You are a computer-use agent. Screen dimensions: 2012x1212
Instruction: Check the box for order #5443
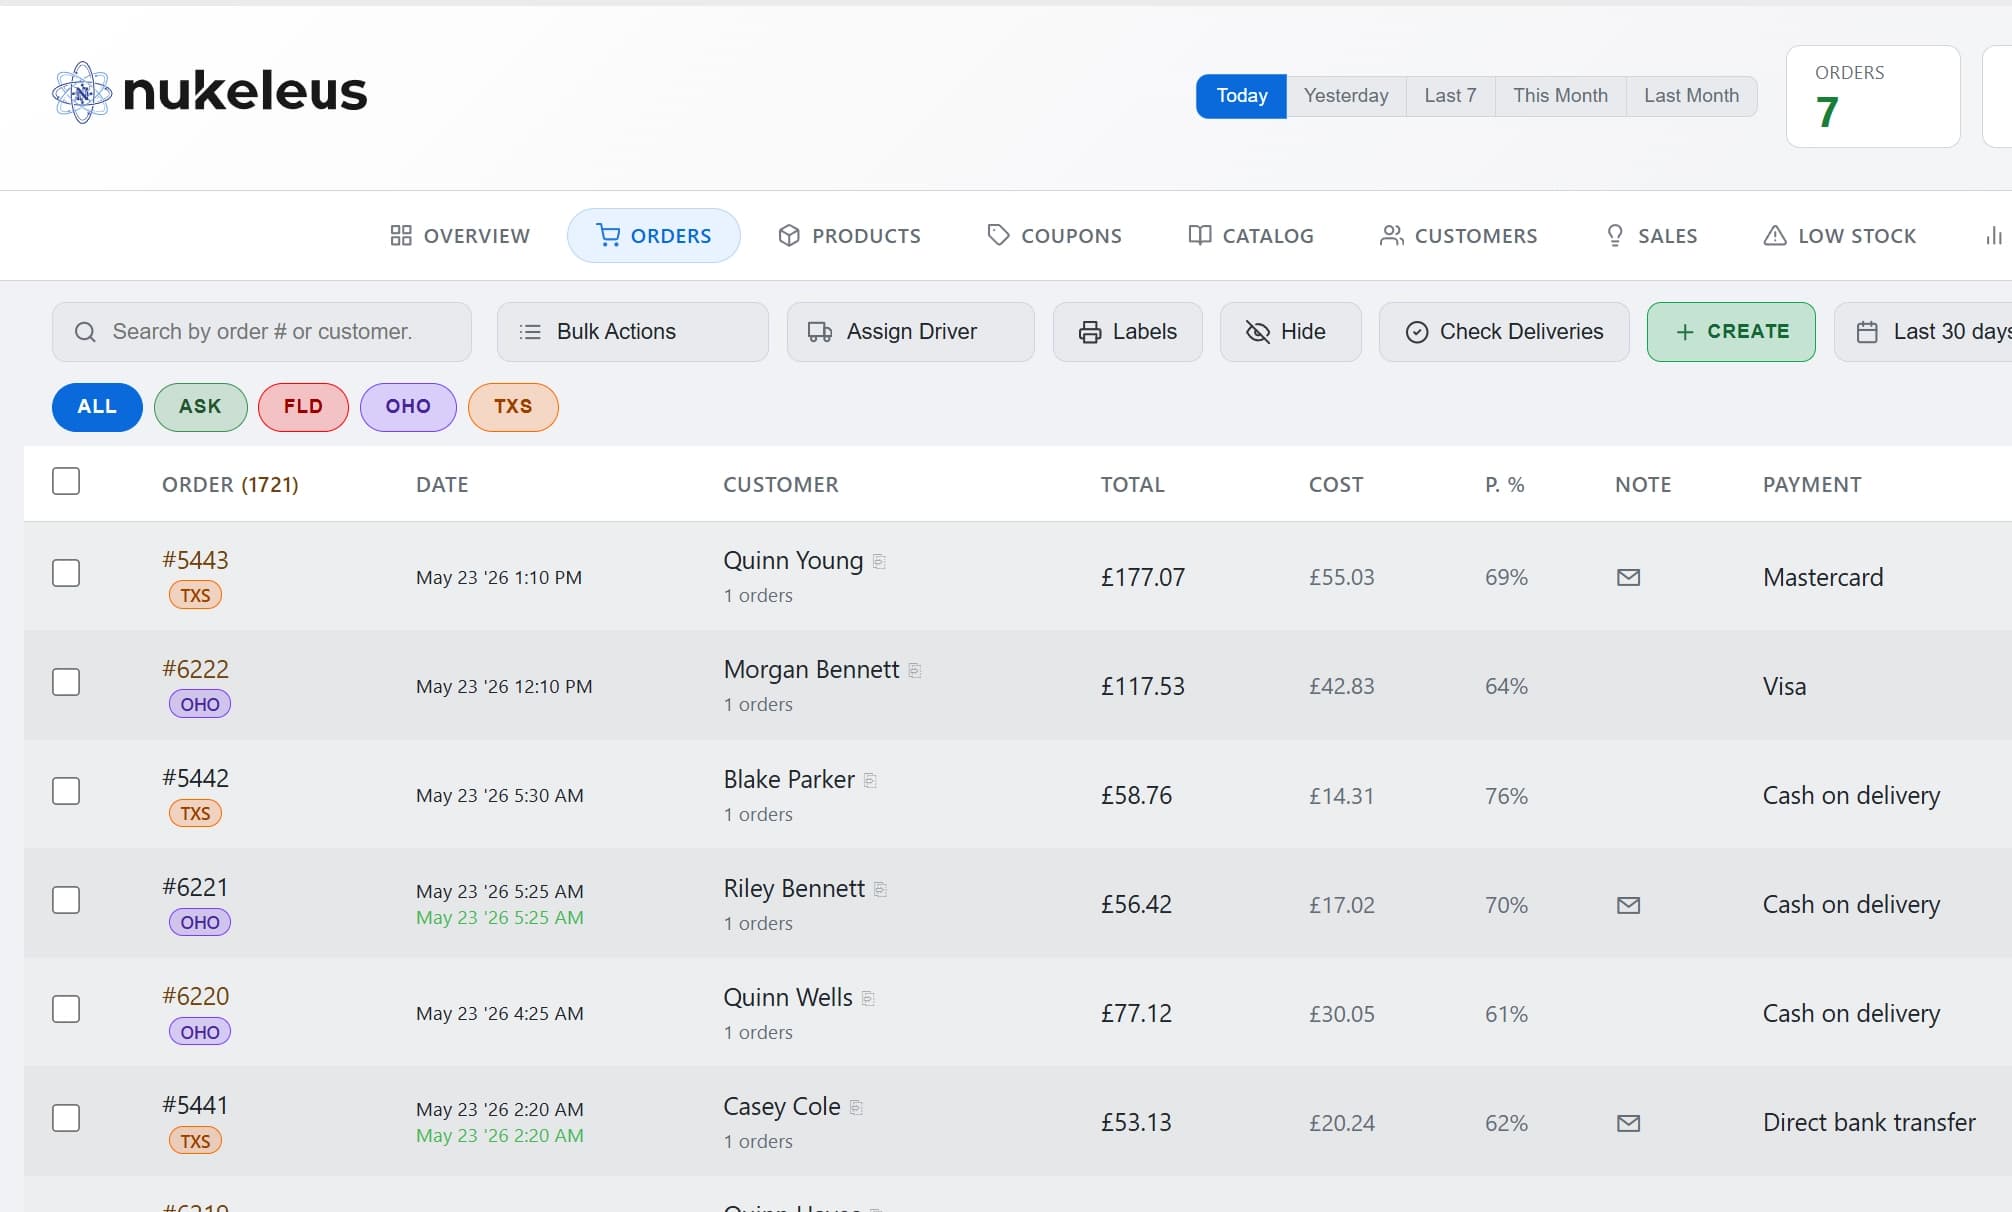click(x=66, y=573)
